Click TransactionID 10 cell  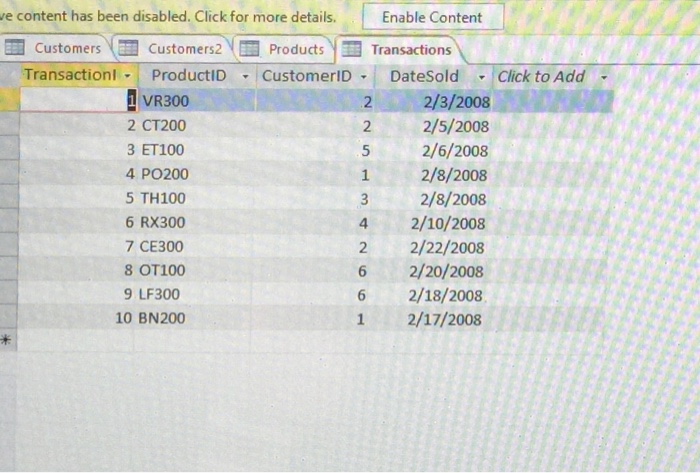pos(76,318)
